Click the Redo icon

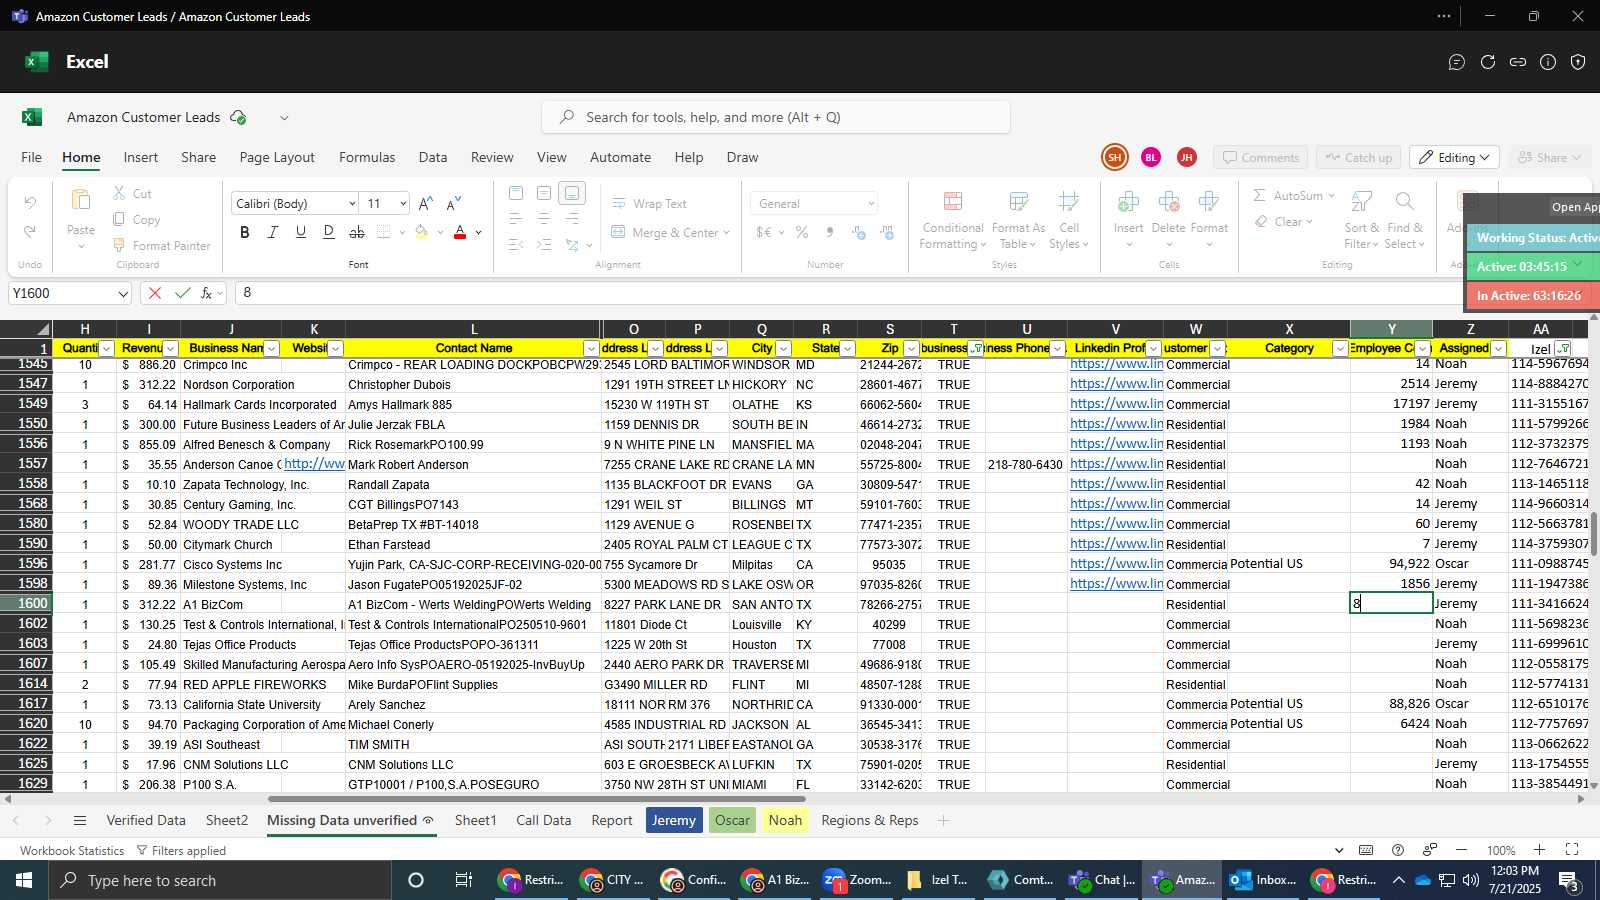pyautogui.click(x=30, y=231)
